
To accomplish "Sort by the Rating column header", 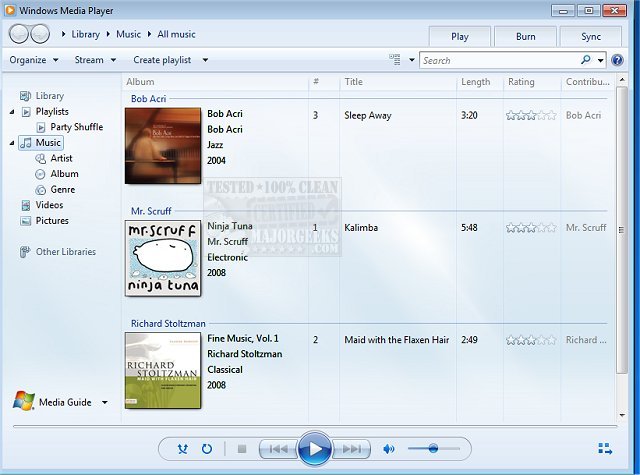I will coord(521,82).
